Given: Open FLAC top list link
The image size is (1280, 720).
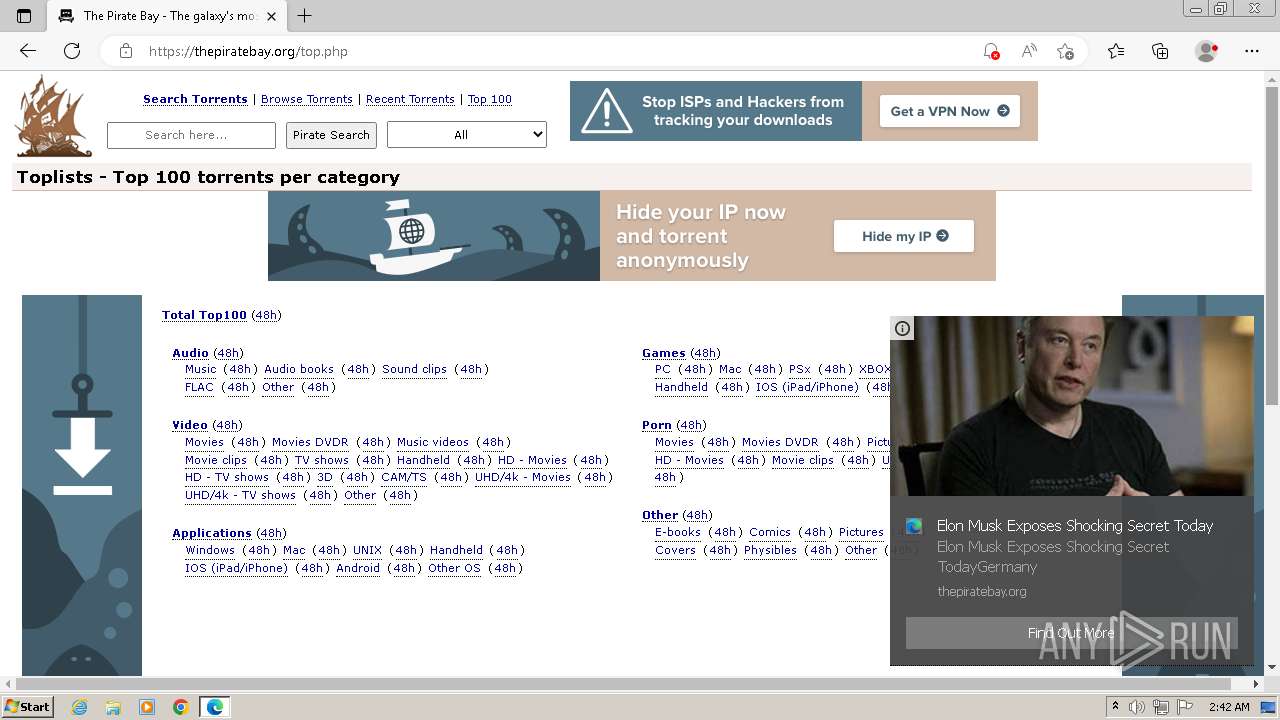Looking at the screenshot, I should (199, 387).
